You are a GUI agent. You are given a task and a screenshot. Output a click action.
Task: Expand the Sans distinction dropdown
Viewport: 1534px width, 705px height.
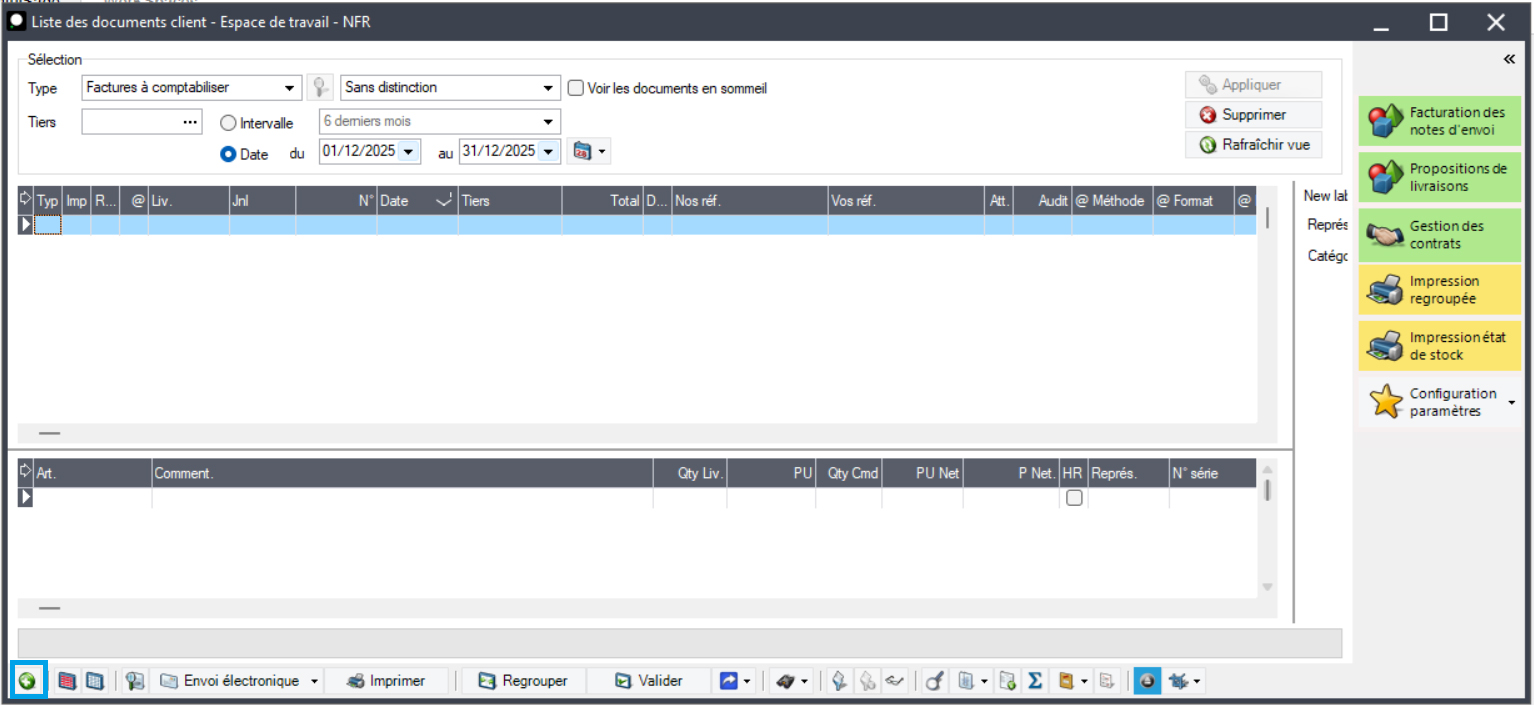point(450,88)
